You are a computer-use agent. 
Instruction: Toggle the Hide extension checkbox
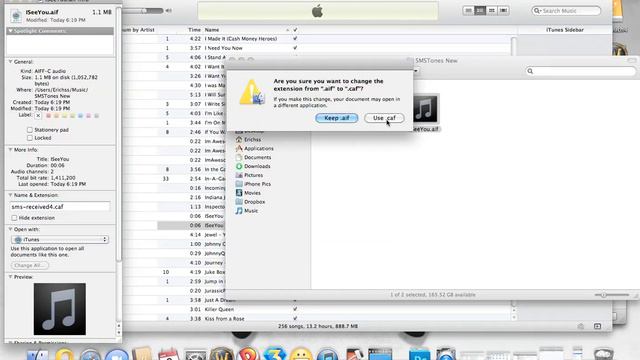(14, 218)
